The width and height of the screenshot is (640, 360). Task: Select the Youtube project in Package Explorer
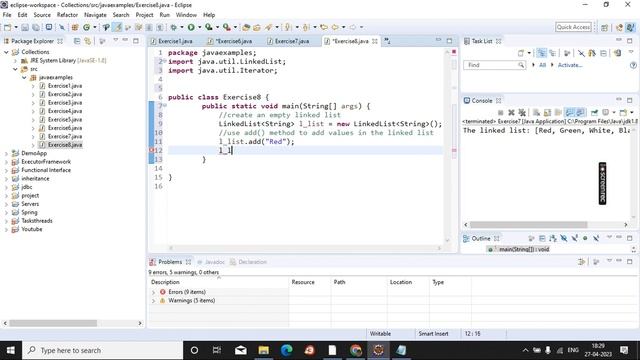[x=32, y=229]
